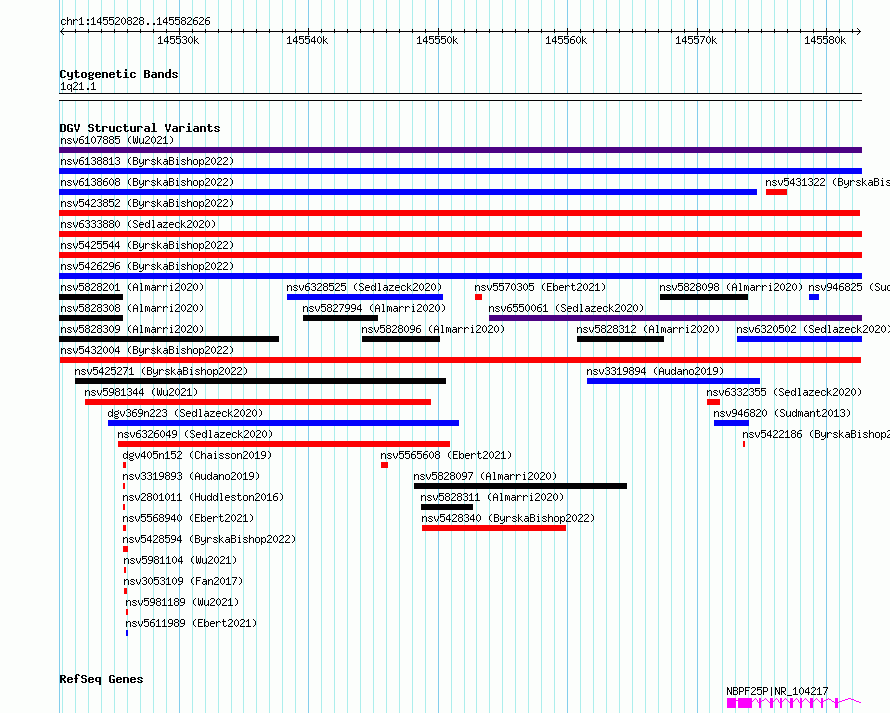Click nsv5425544 (ByrskaBishop2022) label
Viewport: 890px width, 713px height.
click(147, 245)
